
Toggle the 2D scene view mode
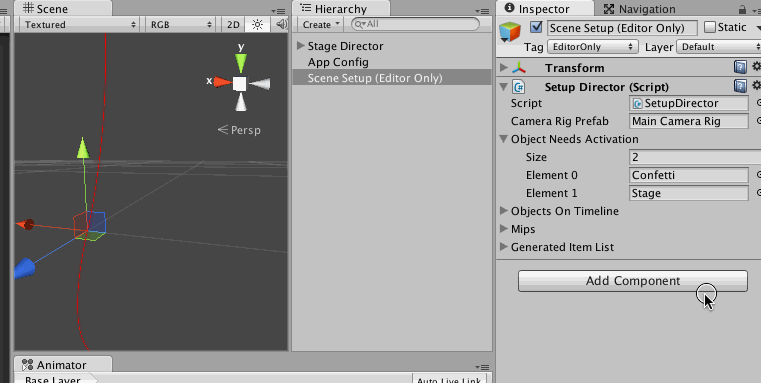click(x=233, y=24)
